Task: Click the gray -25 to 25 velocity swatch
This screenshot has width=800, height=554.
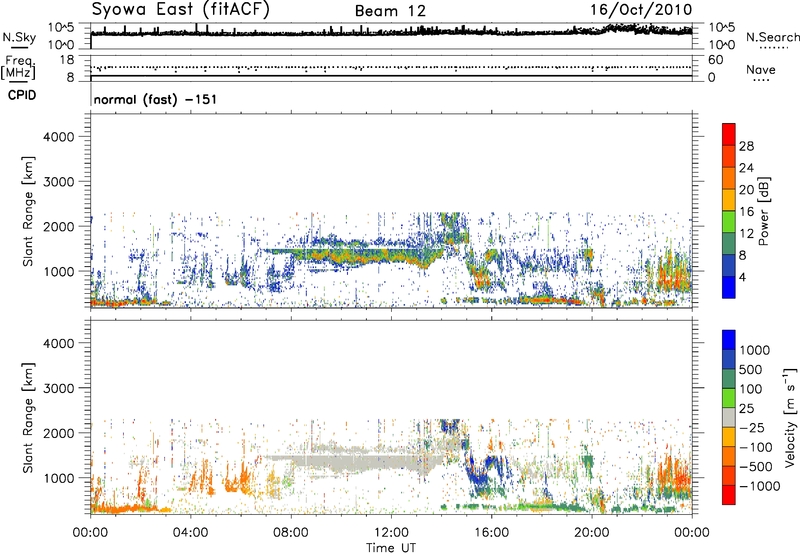Action: pyautogui.click(x=729, y=417)
